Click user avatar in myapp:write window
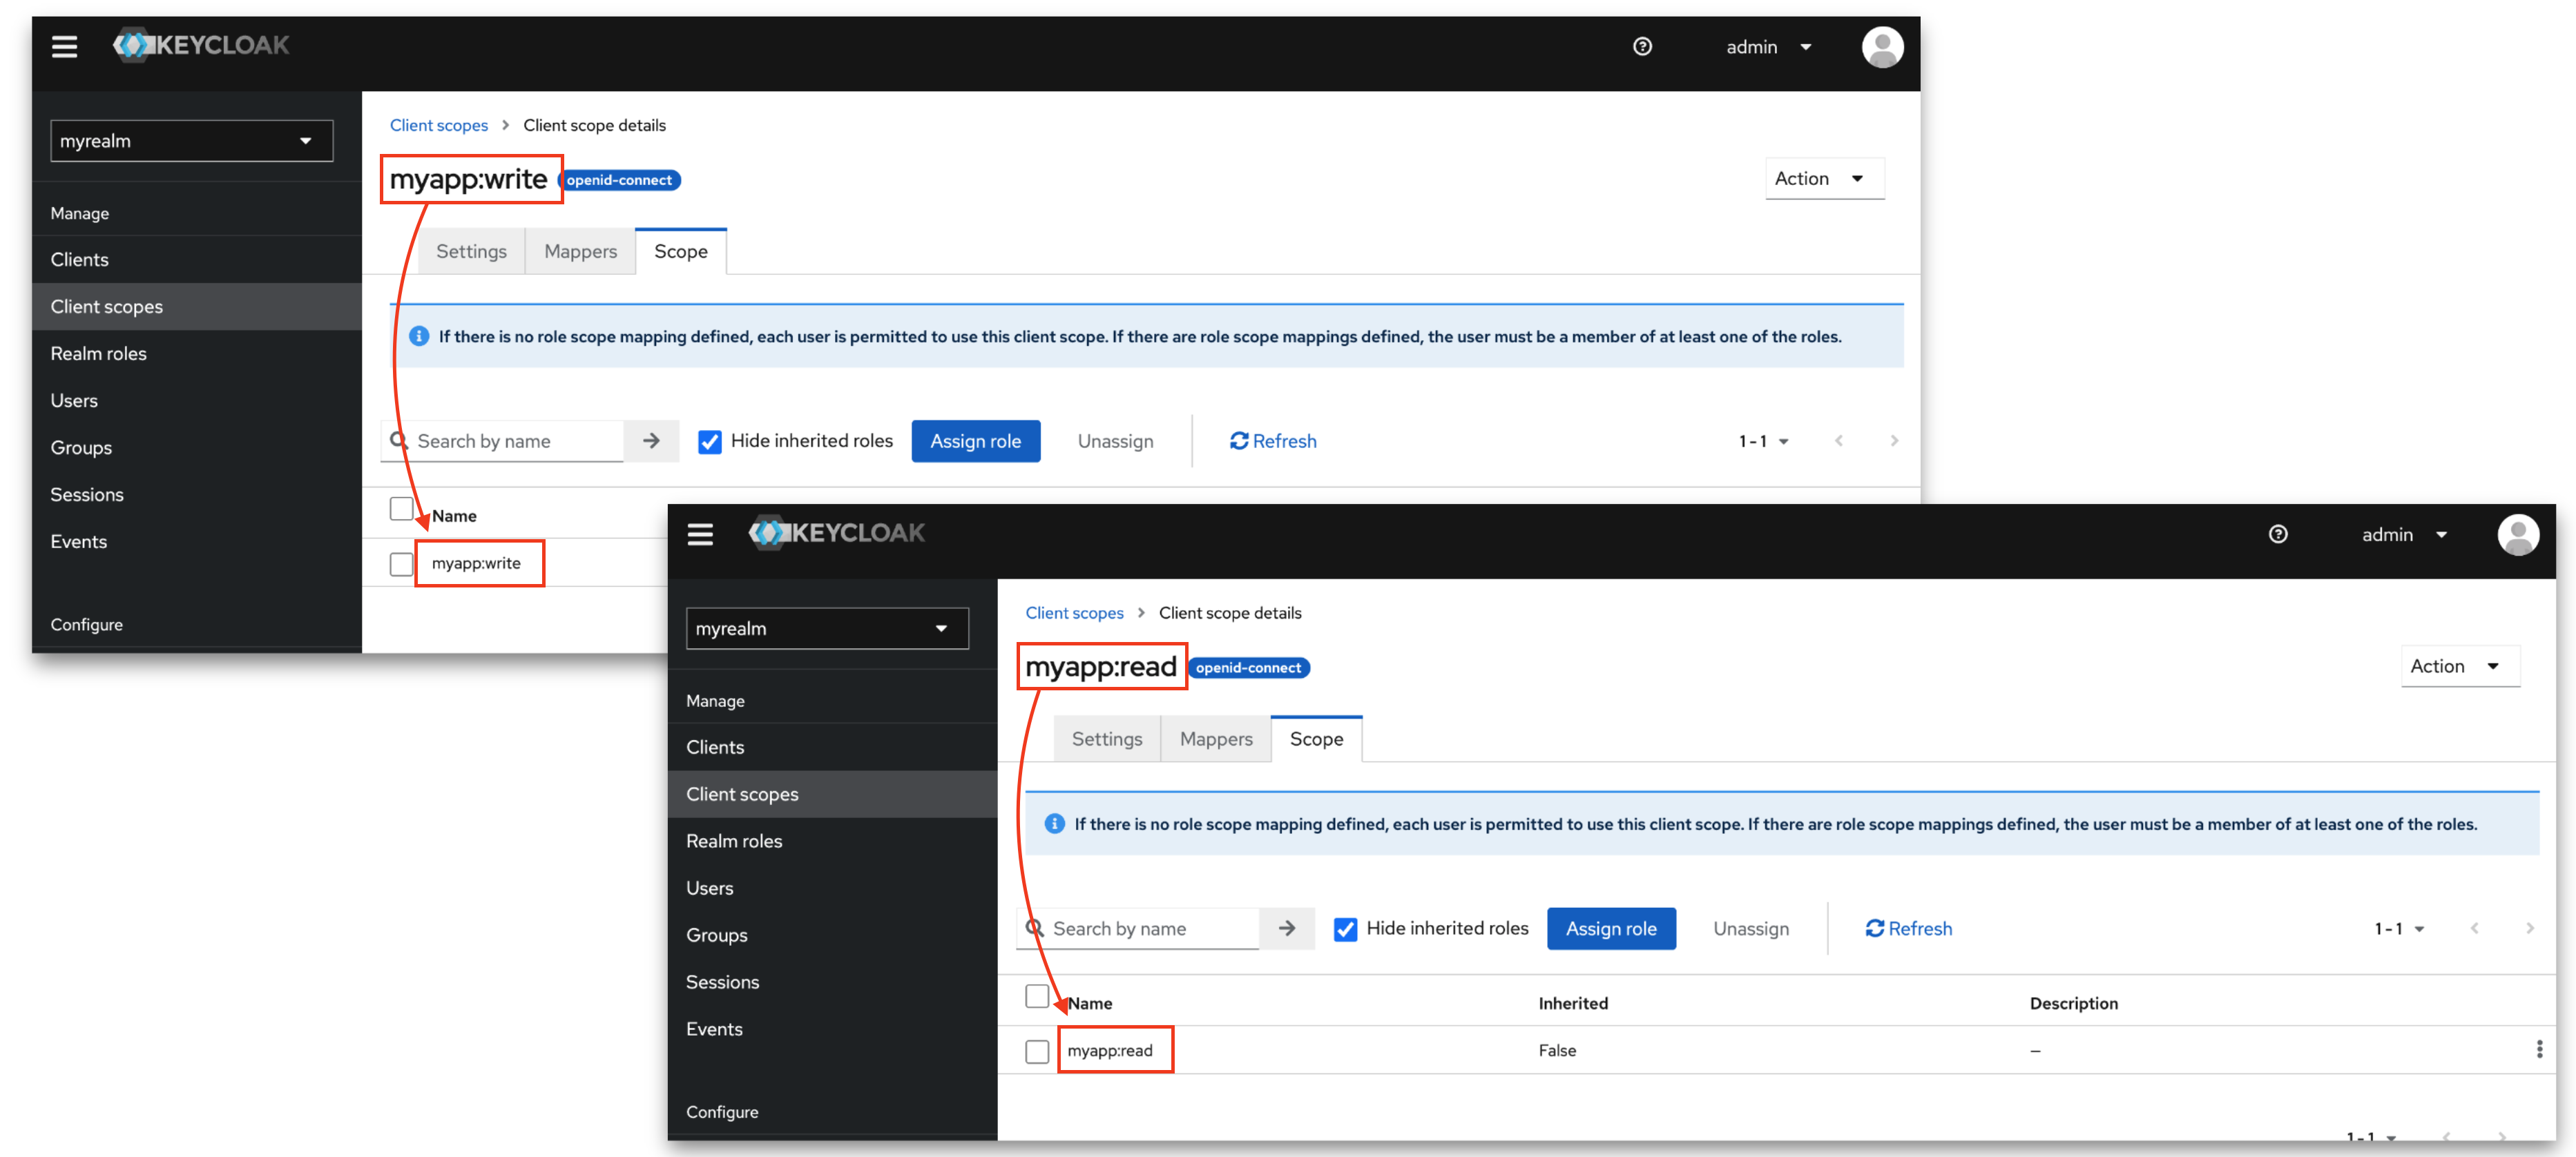2576x1157 pixels. click(1882, 47)
